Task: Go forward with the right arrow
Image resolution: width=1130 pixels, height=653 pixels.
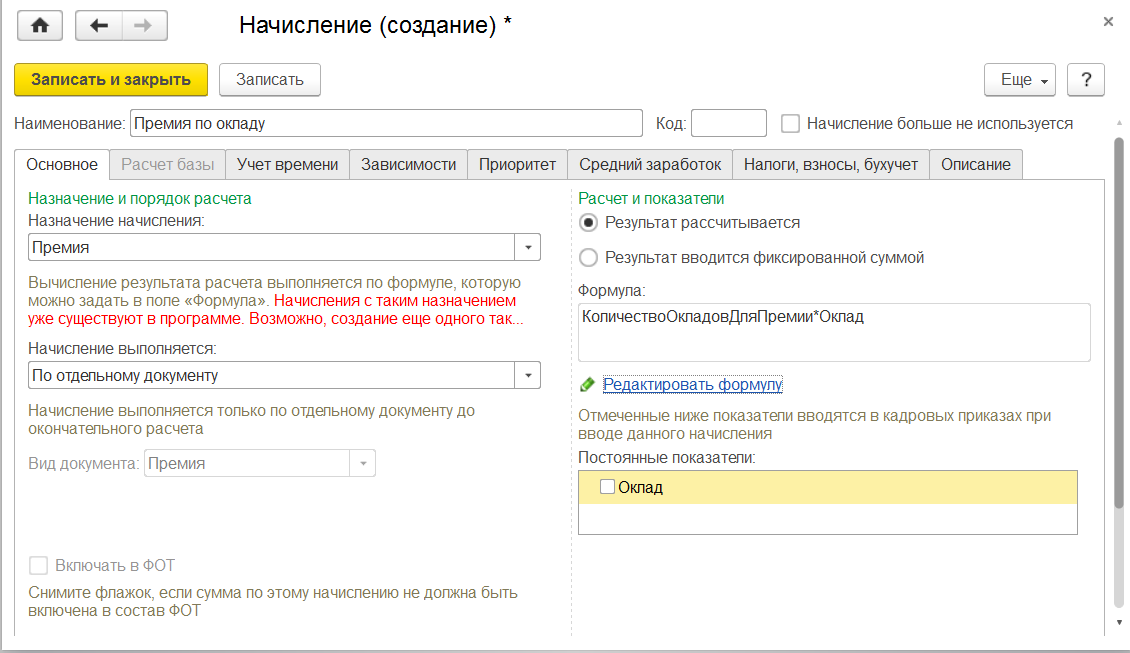Action: pyautogui.click(x=144, y=26)
